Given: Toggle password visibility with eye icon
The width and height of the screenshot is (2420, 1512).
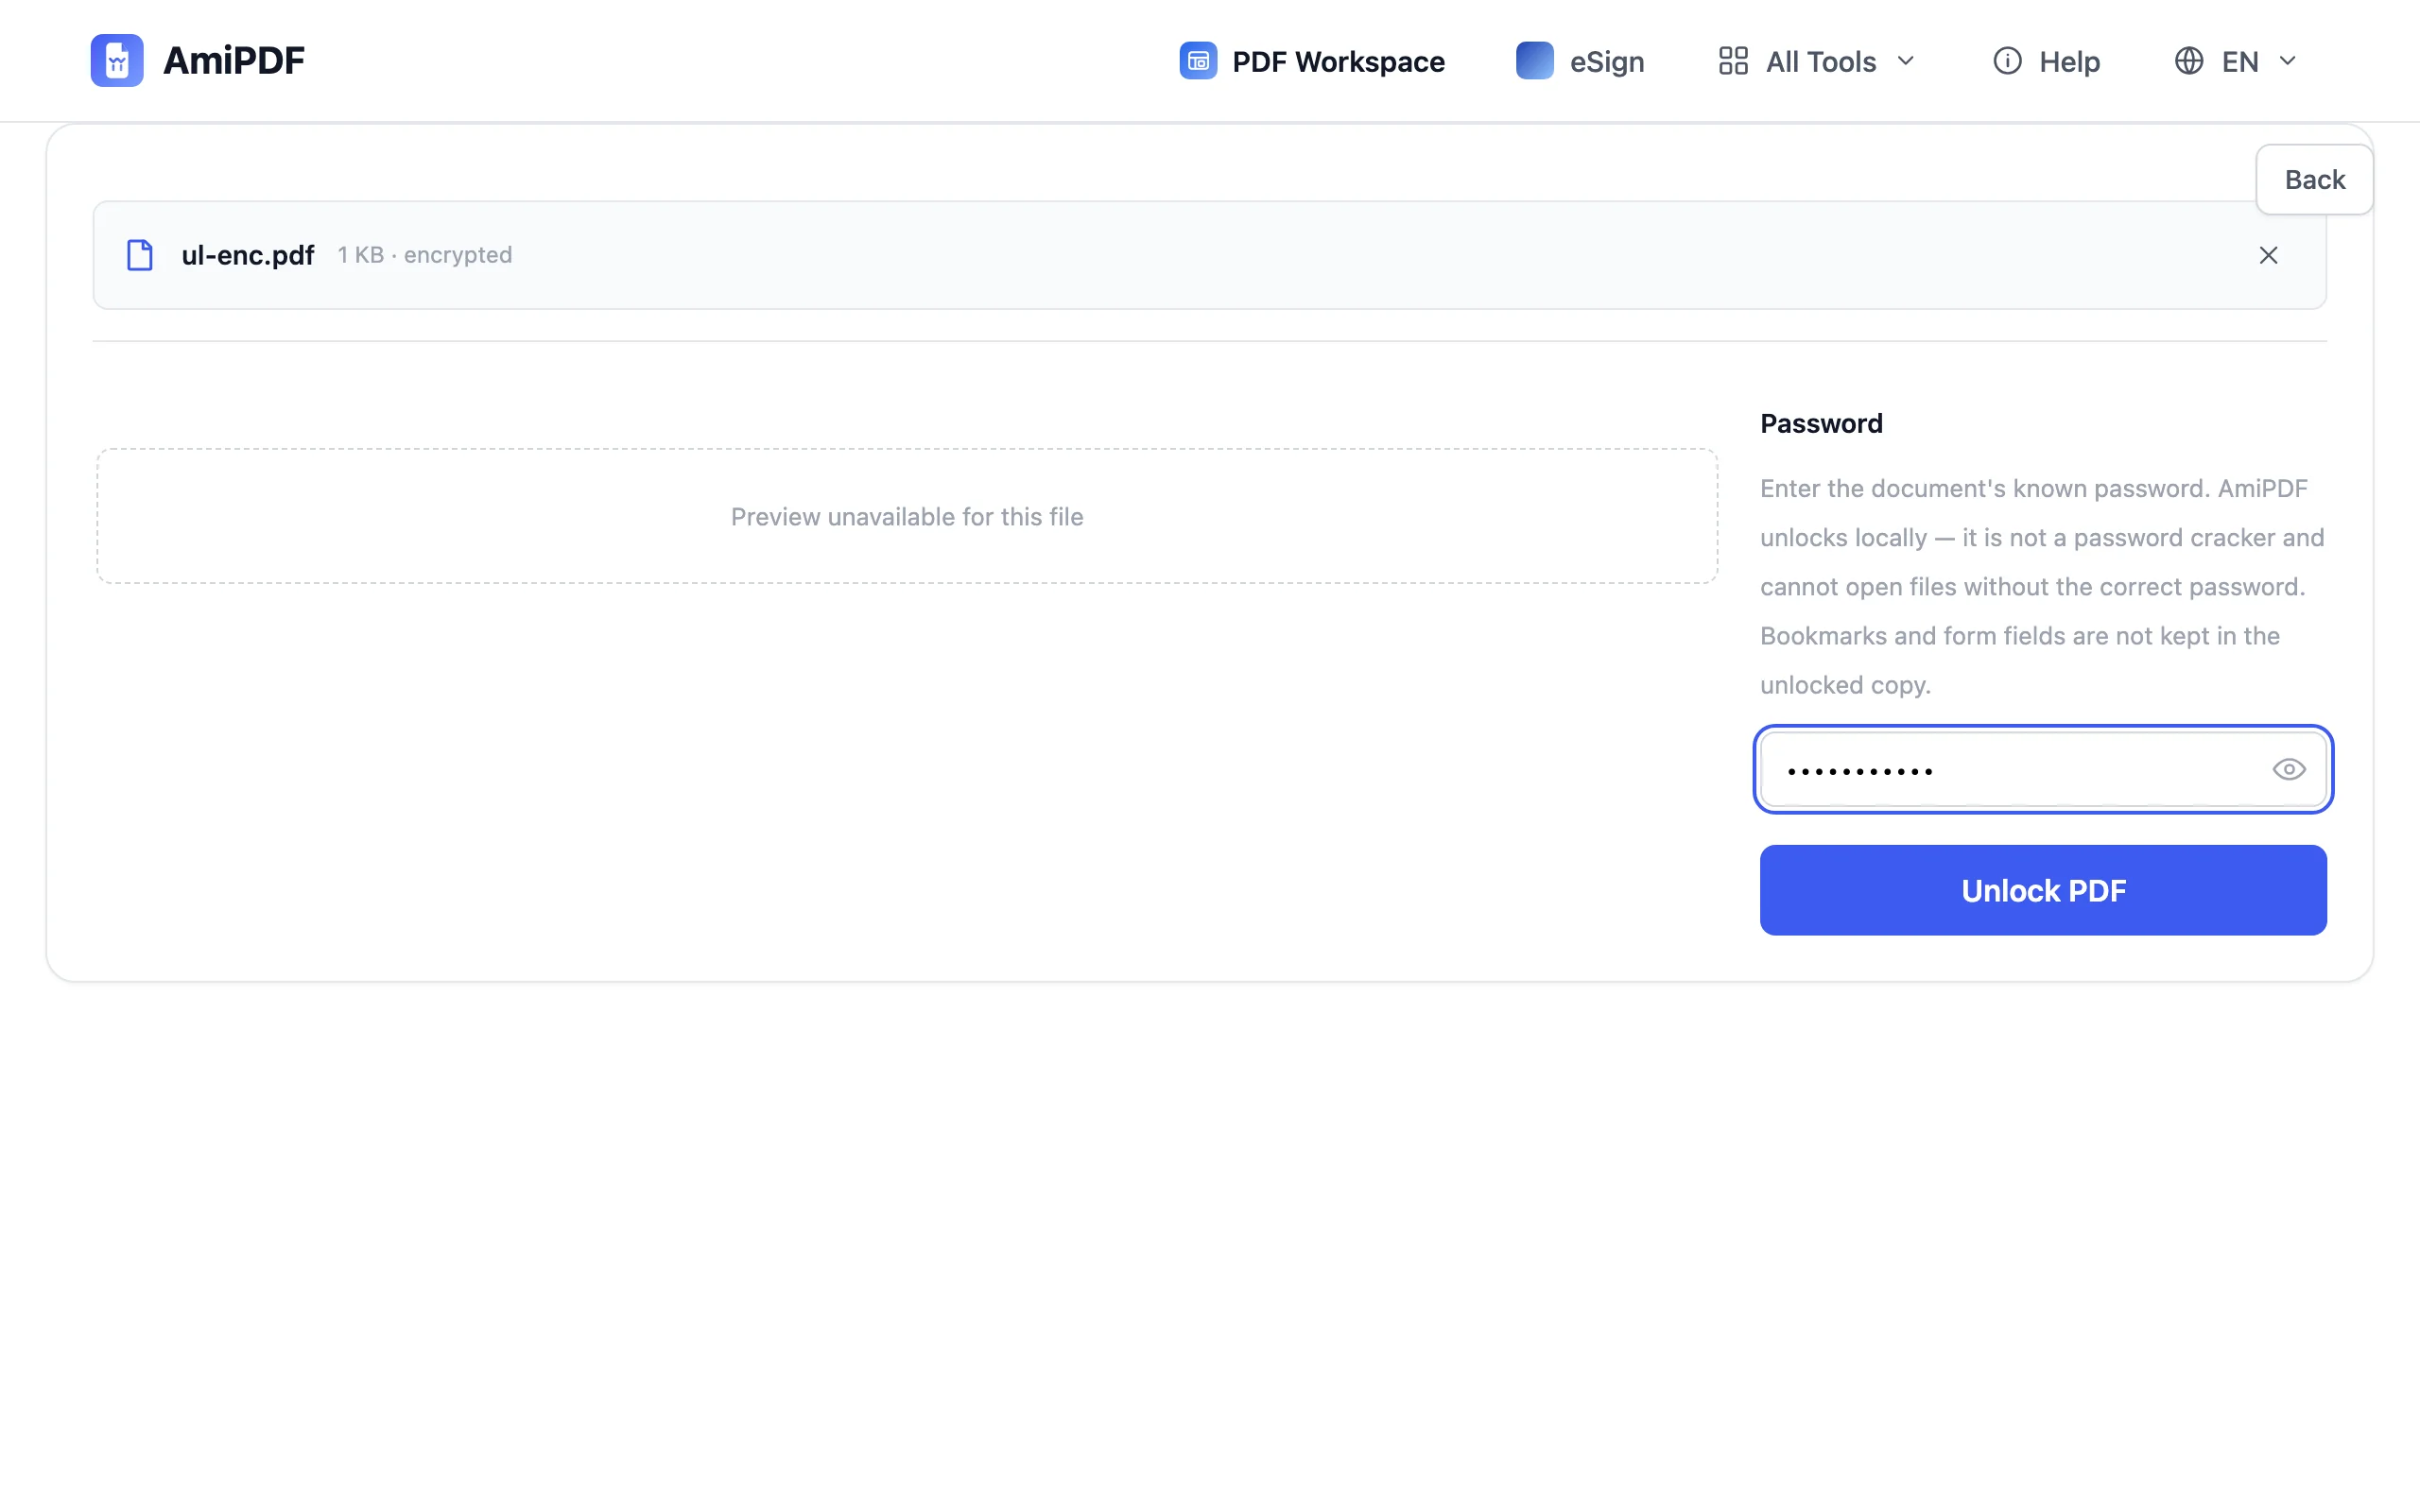Looking at the screenshot, I should click(x=2288, y=769).
